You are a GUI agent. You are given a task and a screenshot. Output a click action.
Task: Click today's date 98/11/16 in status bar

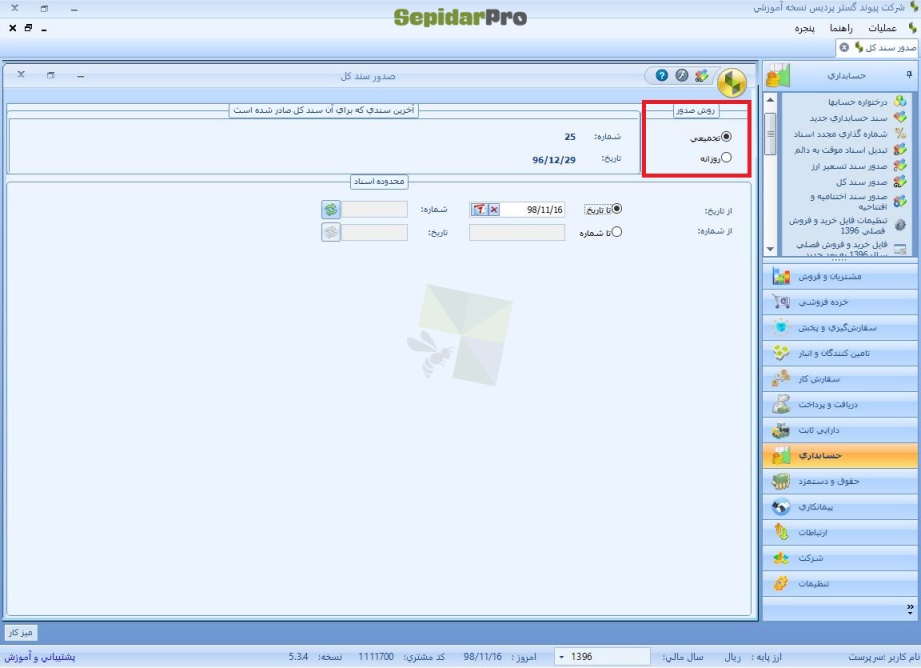(x=483, y=657)
